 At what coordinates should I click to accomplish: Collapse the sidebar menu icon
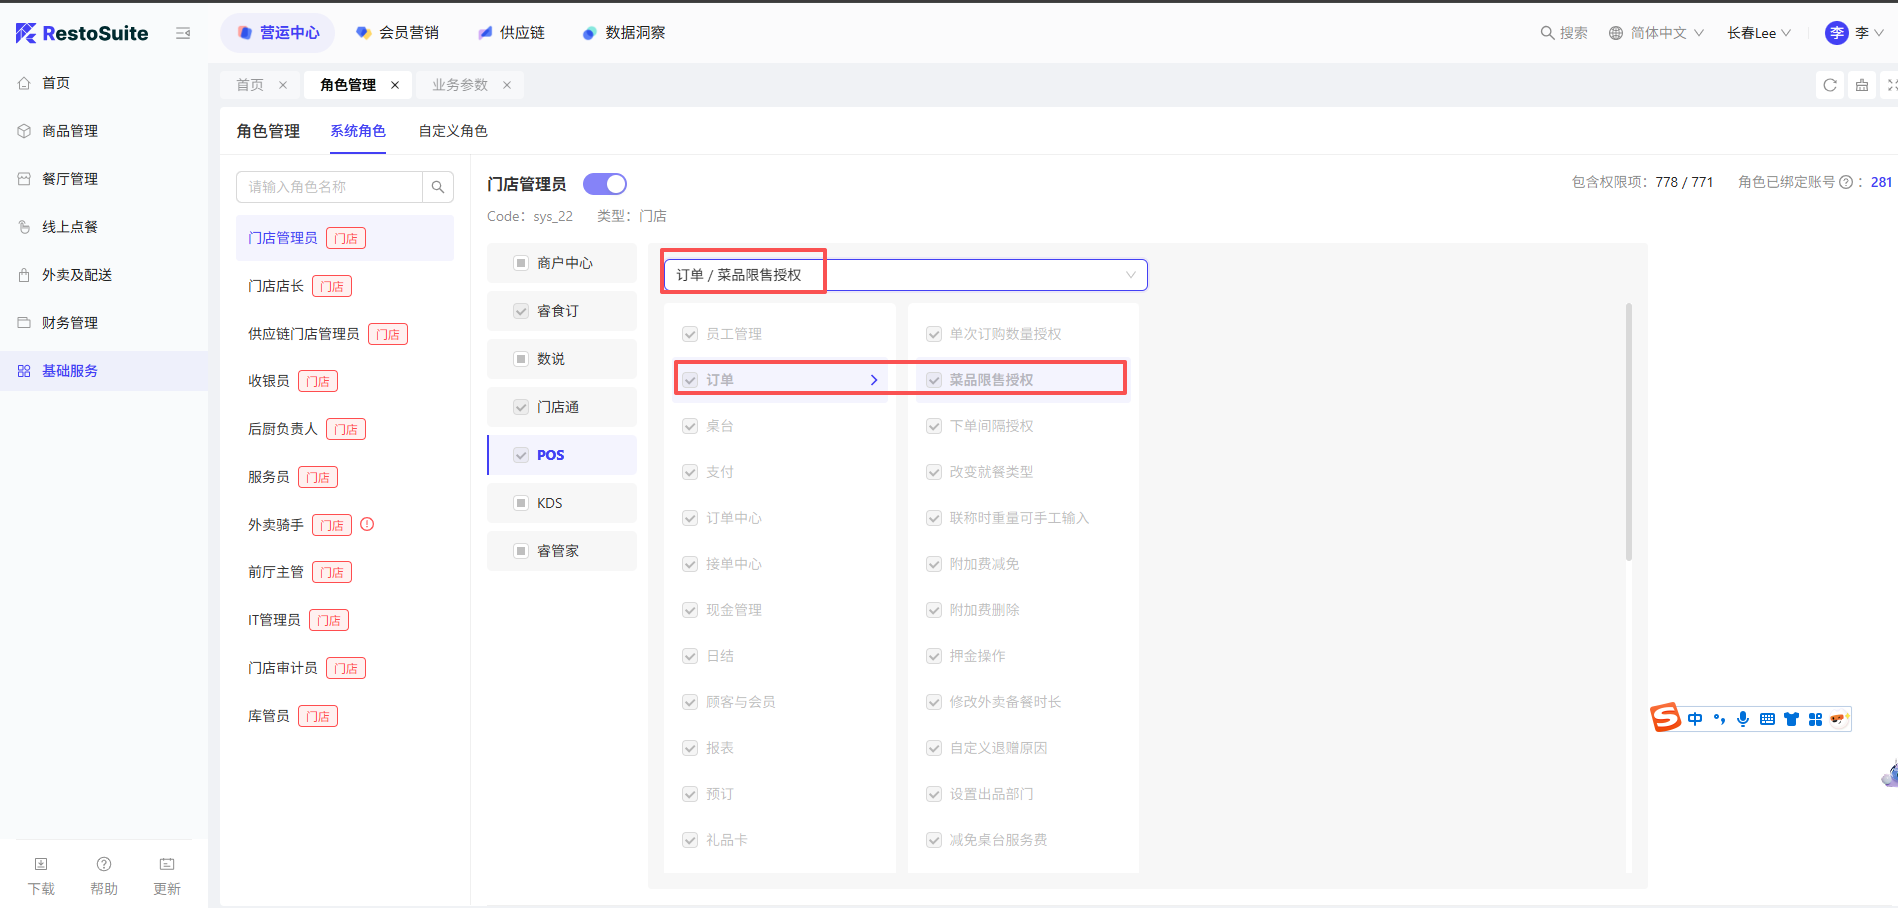pyautogui.click(x=183, y=33)
